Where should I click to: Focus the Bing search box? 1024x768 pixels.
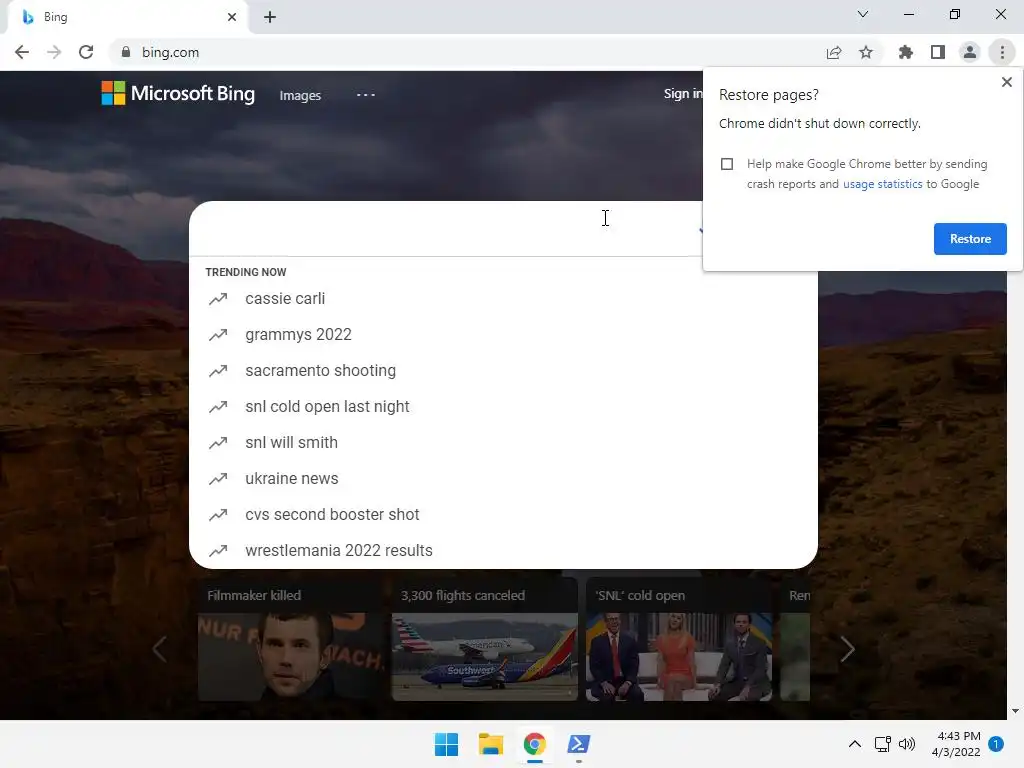coord(444,229)
